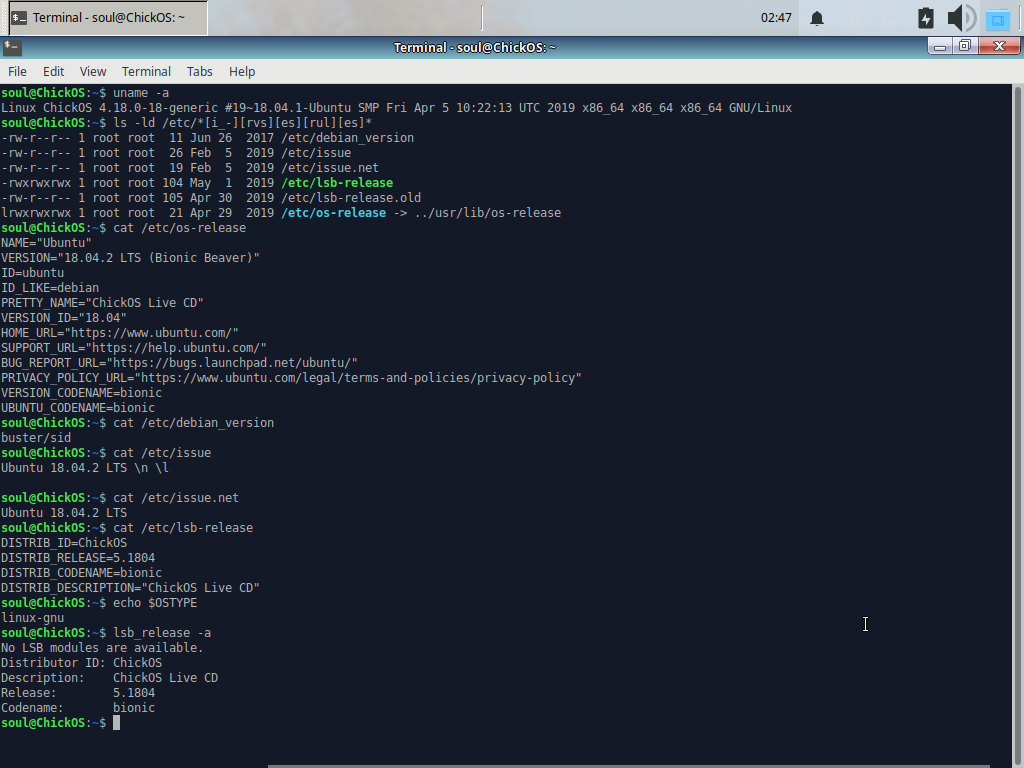Image resolution: width=1024 pixels, height=768 pixels.
Task: Click the 'cat /etc/issue.net' command line
Action: 120,498
